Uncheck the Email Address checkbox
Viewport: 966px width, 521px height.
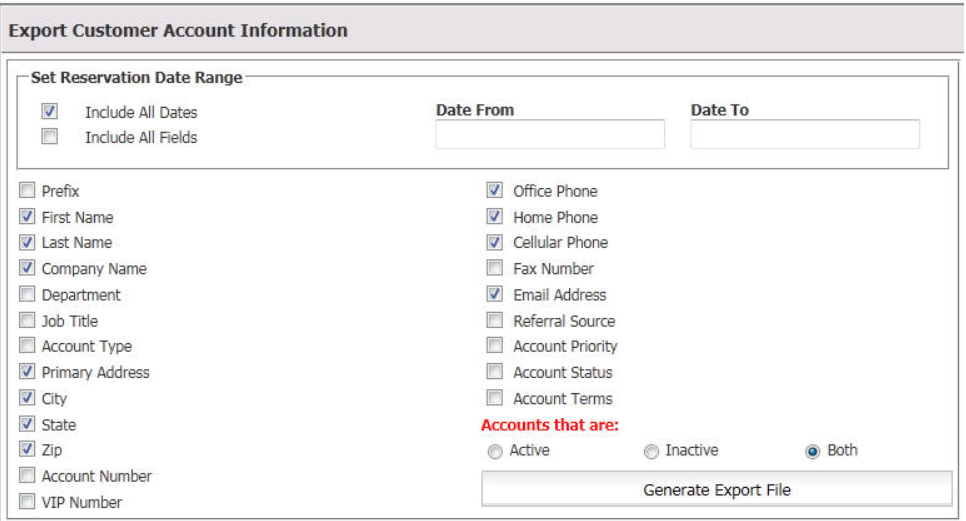pos(494,295)
